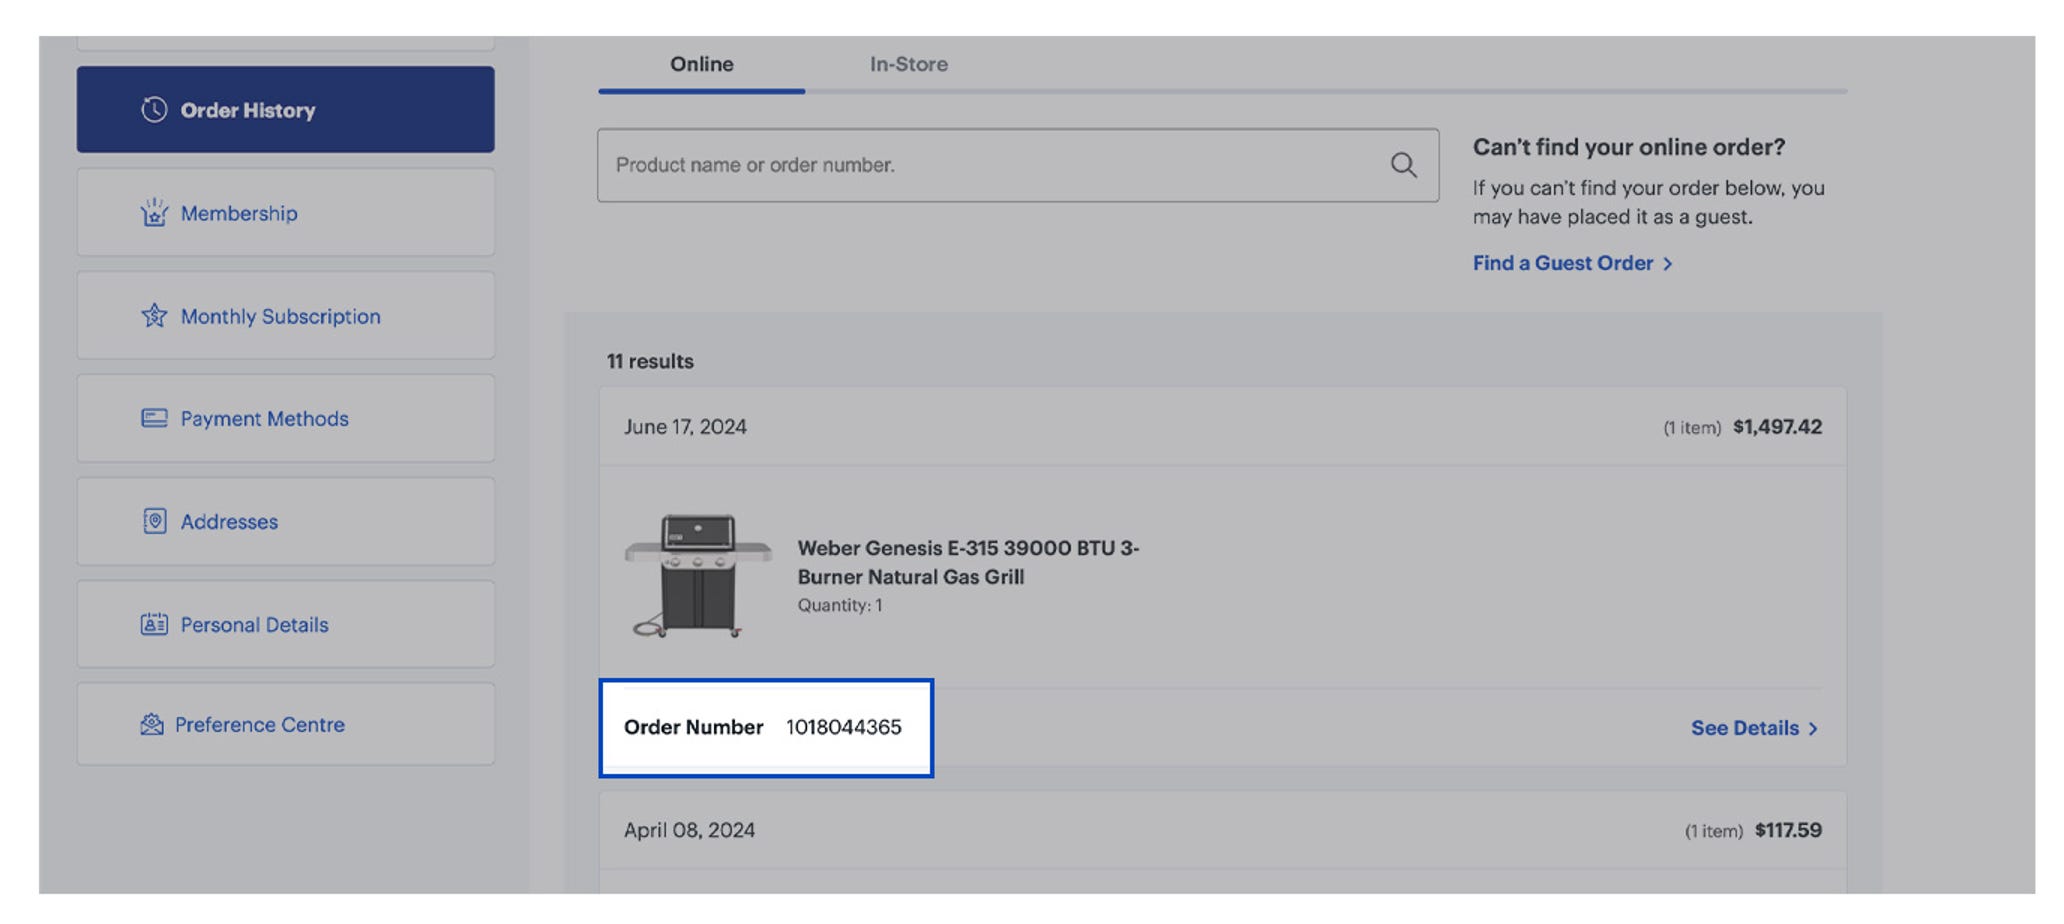Click the ID card icon beside Personal Details
The width and height of the screenshot is (2064, 924).
click(x=152, y=624)
